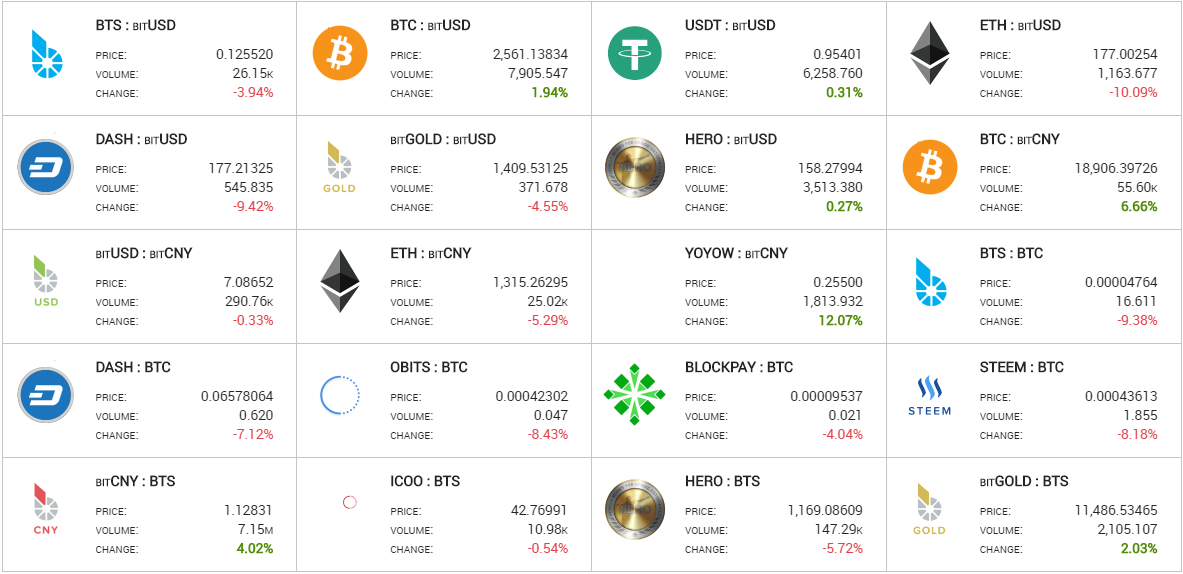Select the BTS : BTC market heading
This screenshot has height=574, width=1183.
click(1011, 253)
